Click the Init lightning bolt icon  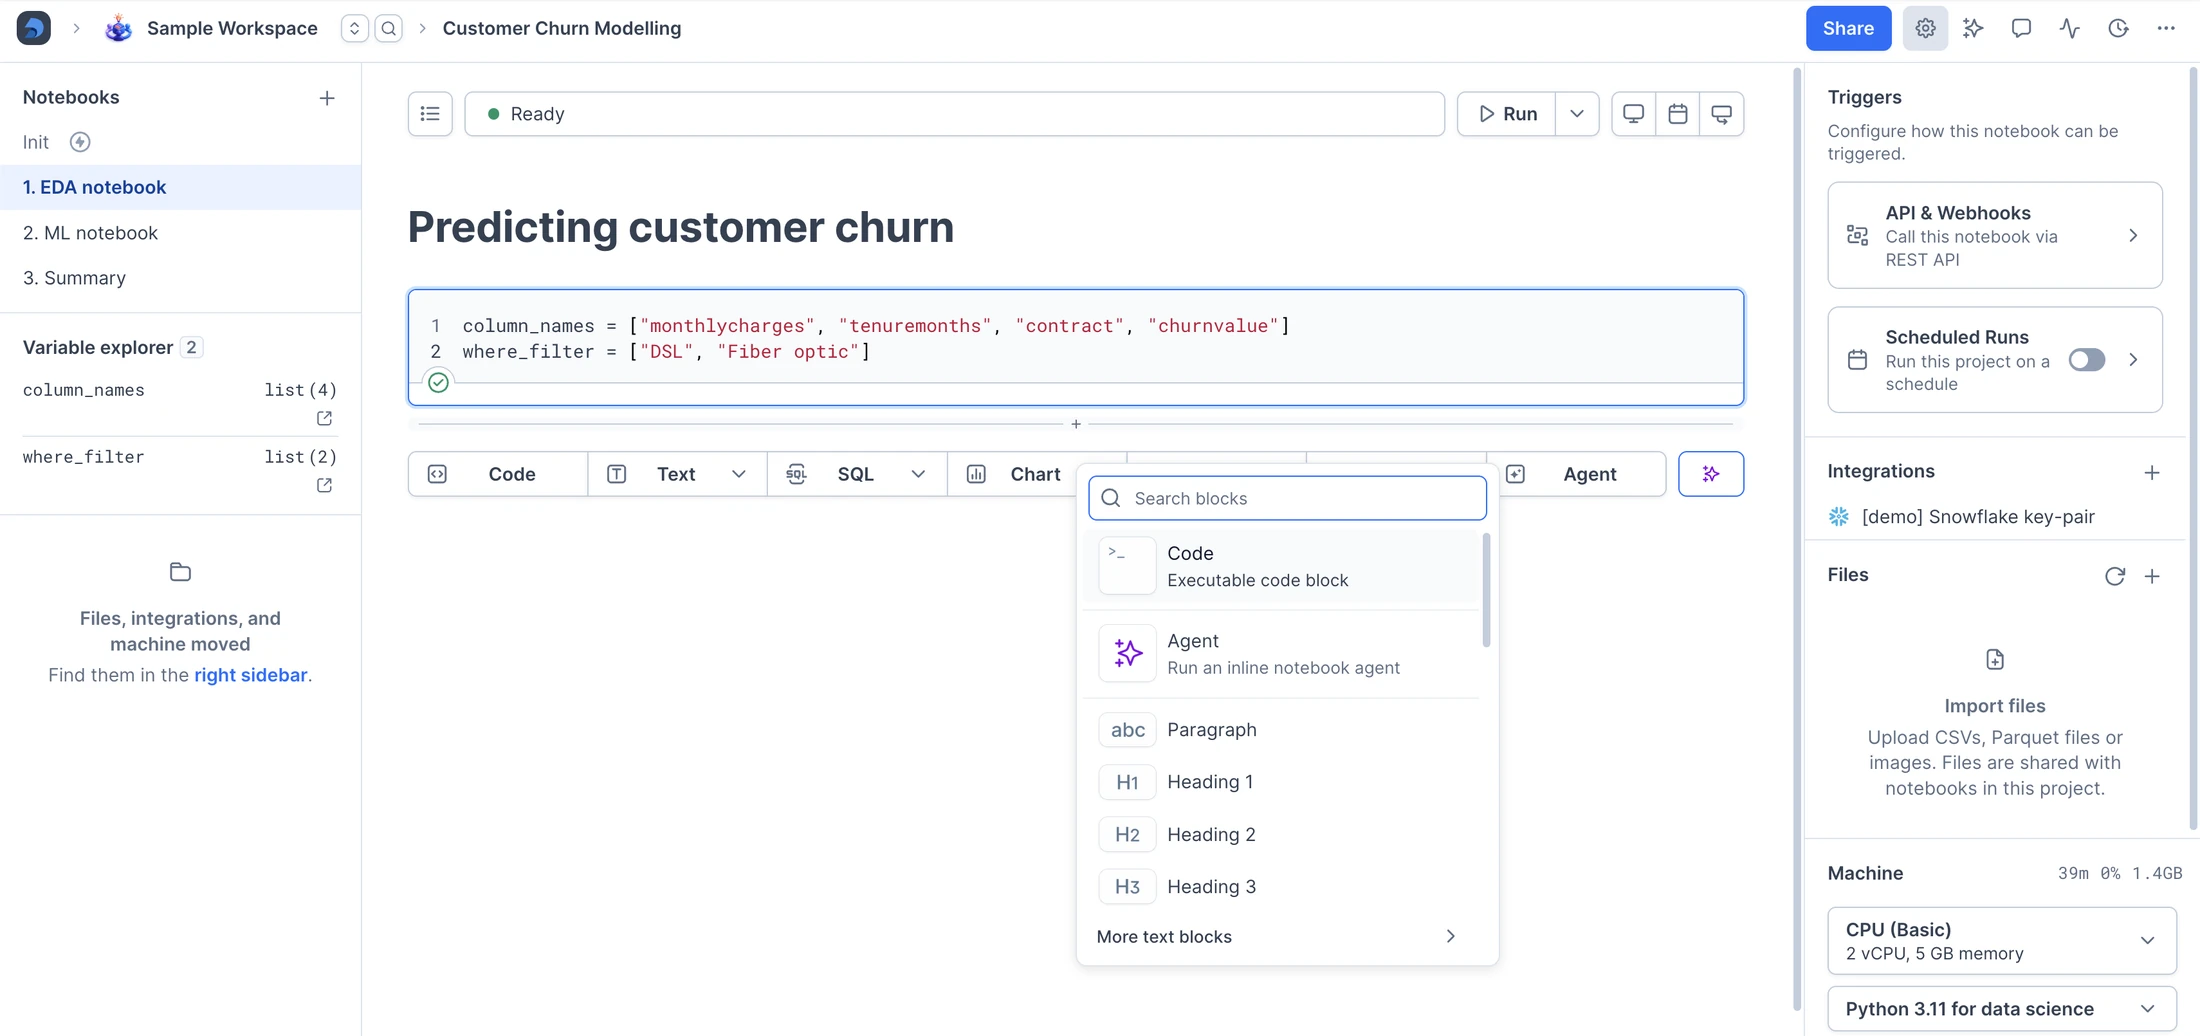pyautogui.click(x=80, y=142)
